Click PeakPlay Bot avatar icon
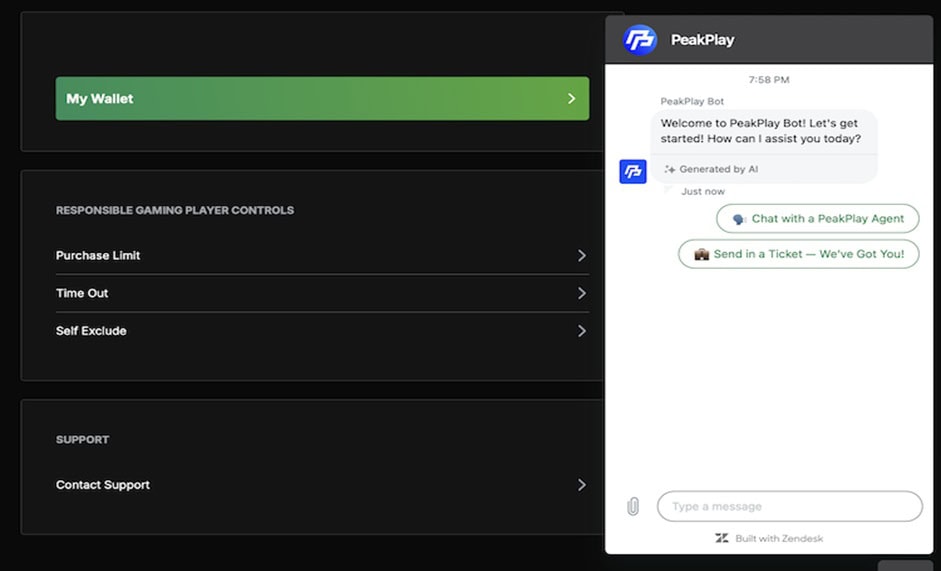The width and height of the screenshot is (941, 571). [633, 171]
